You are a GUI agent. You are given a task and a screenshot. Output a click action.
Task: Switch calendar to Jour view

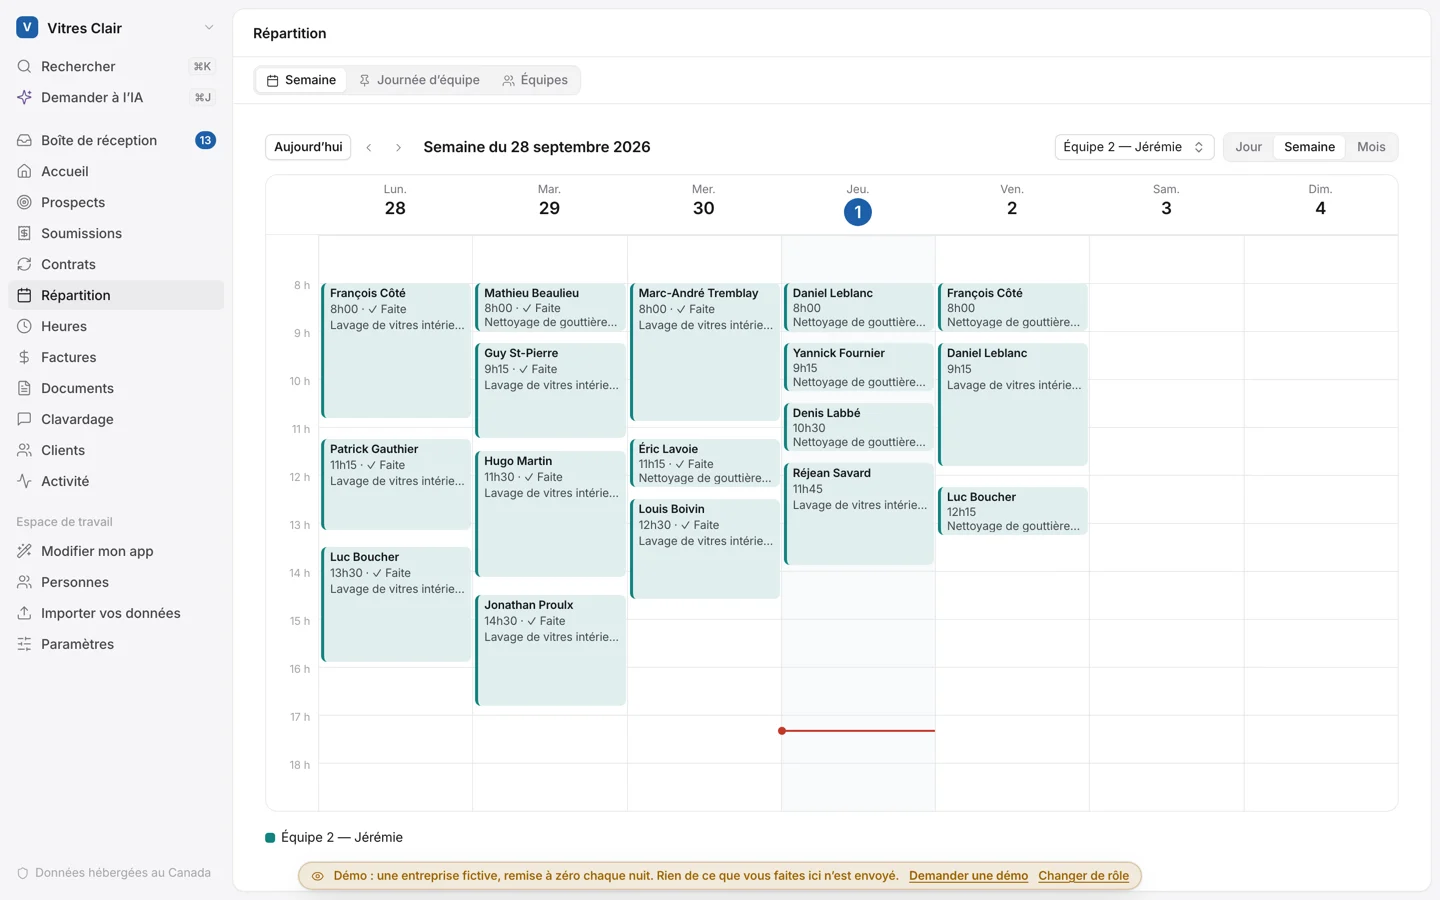pos(1248,147)
